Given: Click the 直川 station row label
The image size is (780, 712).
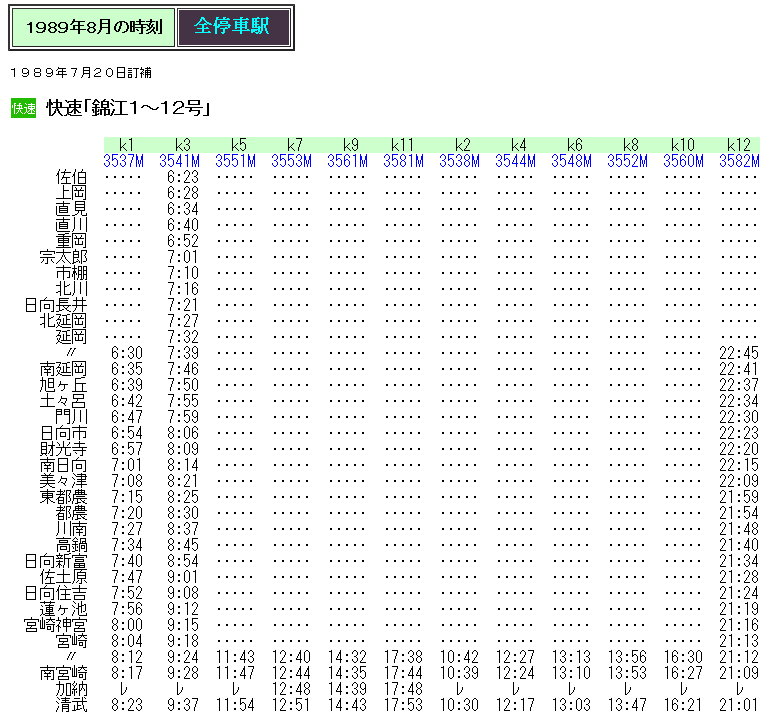Looking at the screenshot, I should pyautogui.click(x=71, y=225).
